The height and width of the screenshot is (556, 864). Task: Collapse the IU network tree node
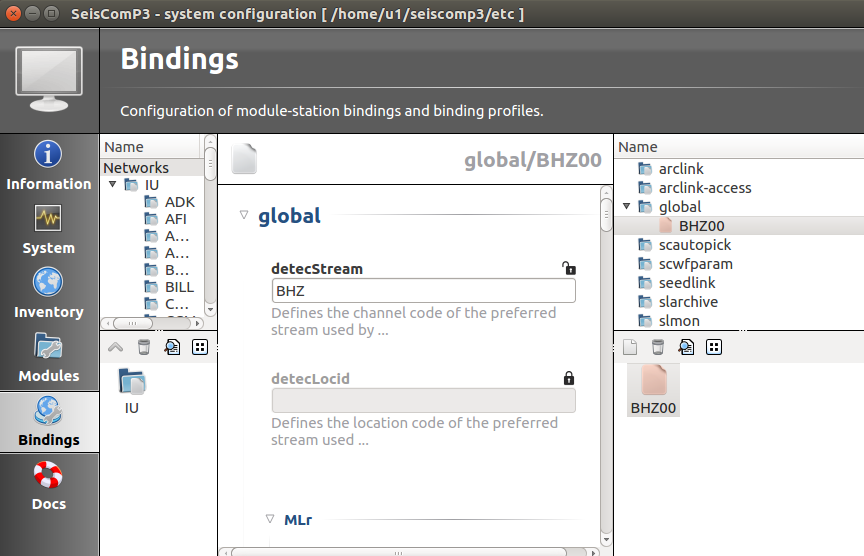(112, 185)
